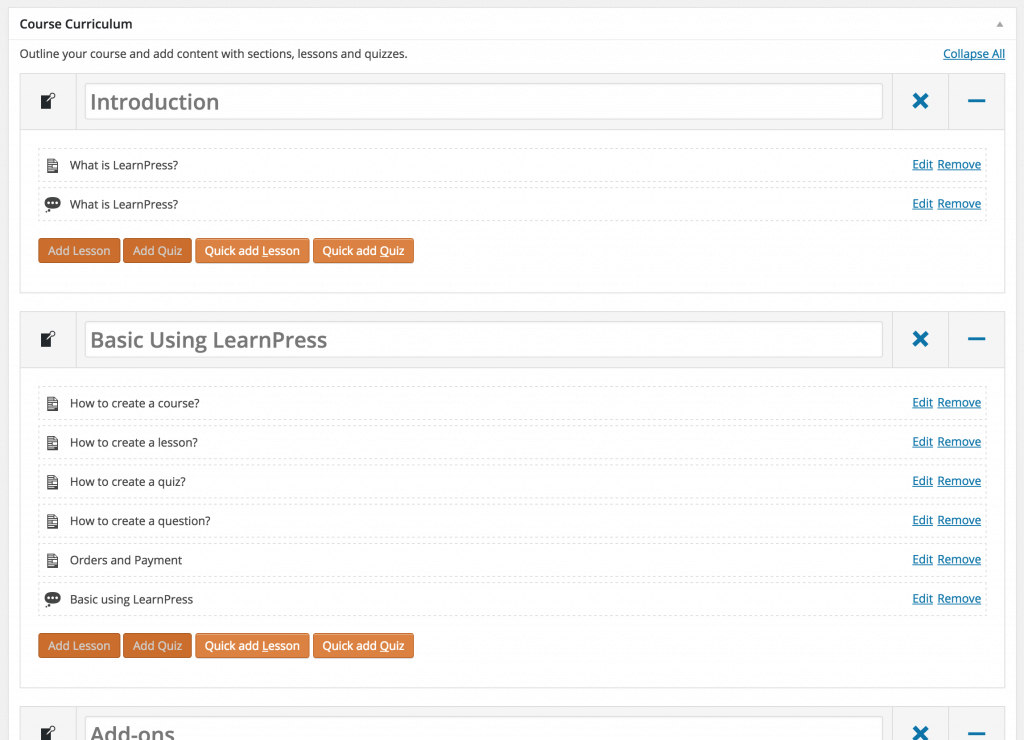Edit How to create a quiz? lesson
Viewport: 1024px width, 740px height.
922,481
